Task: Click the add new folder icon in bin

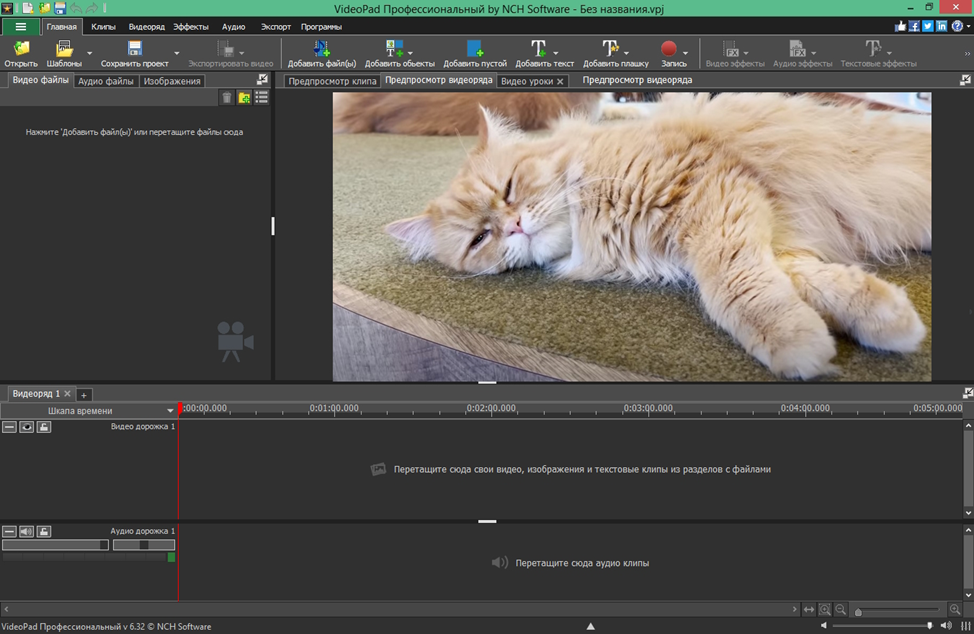Action: pos(244,97)
